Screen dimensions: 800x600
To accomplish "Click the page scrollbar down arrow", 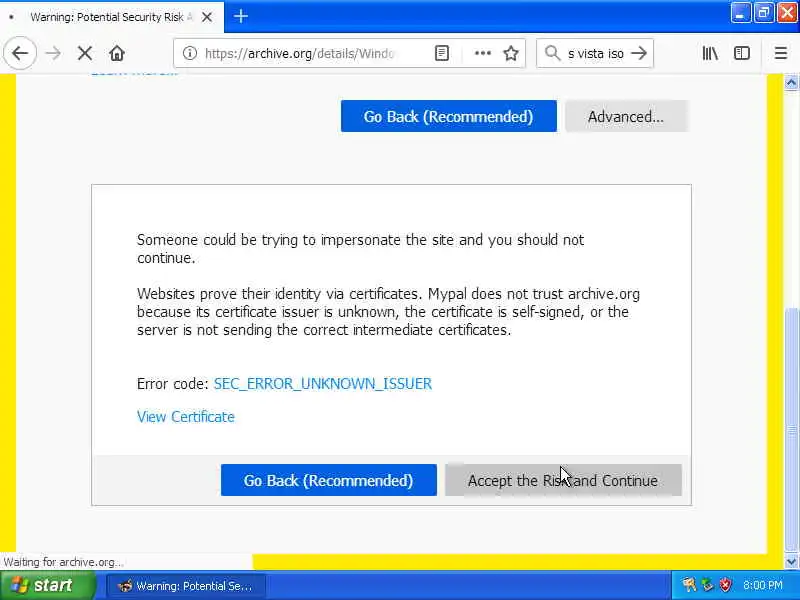I will tap(791, 562).
